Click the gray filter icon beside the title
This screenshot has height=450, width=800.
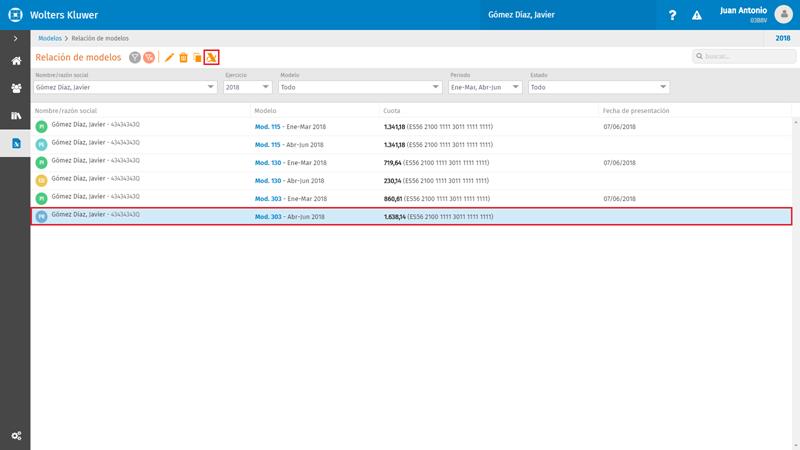[135, 58]
